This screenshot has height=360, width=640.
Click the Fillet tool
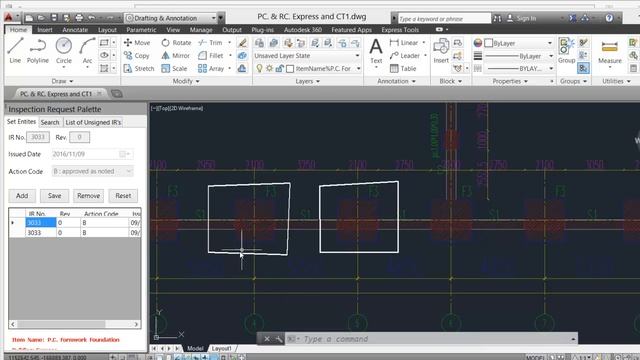click(211, 56)
